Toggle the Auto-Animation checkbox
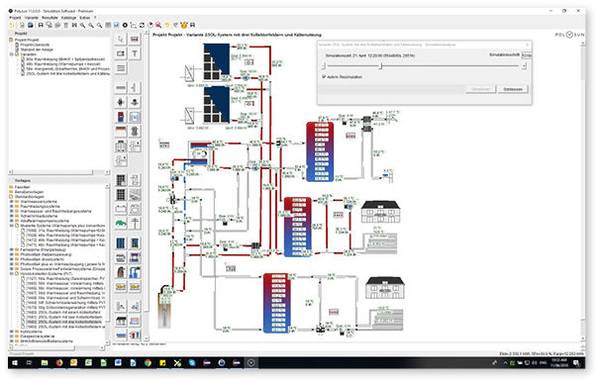This screenshot has height=383, width=600. (x=324, y=77)
